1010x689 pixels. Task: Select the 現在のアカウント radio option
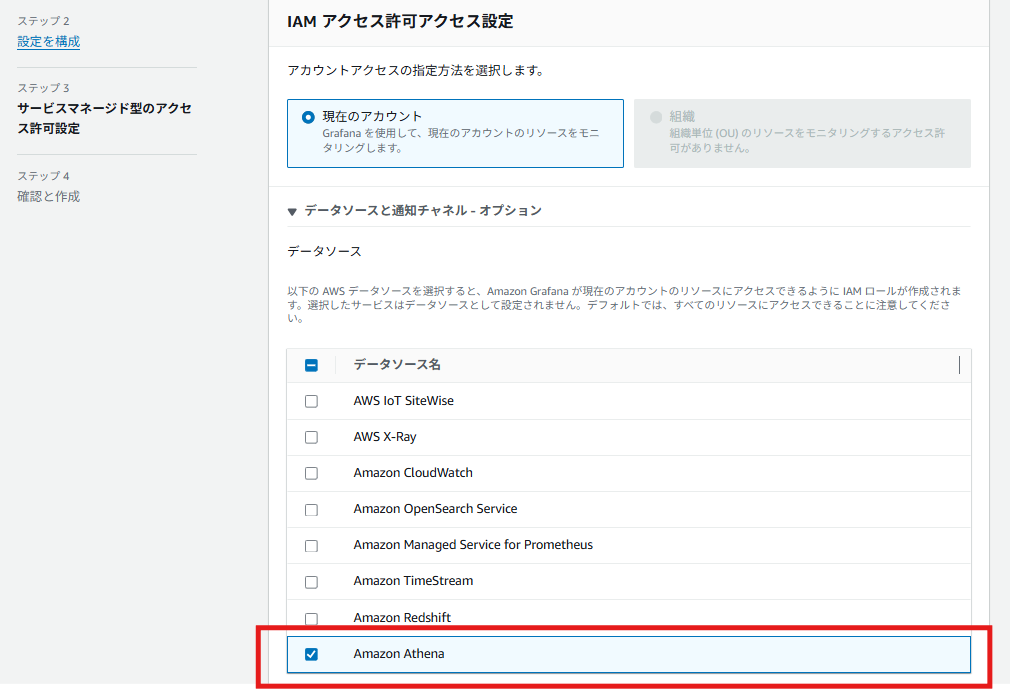click(308, 117)
